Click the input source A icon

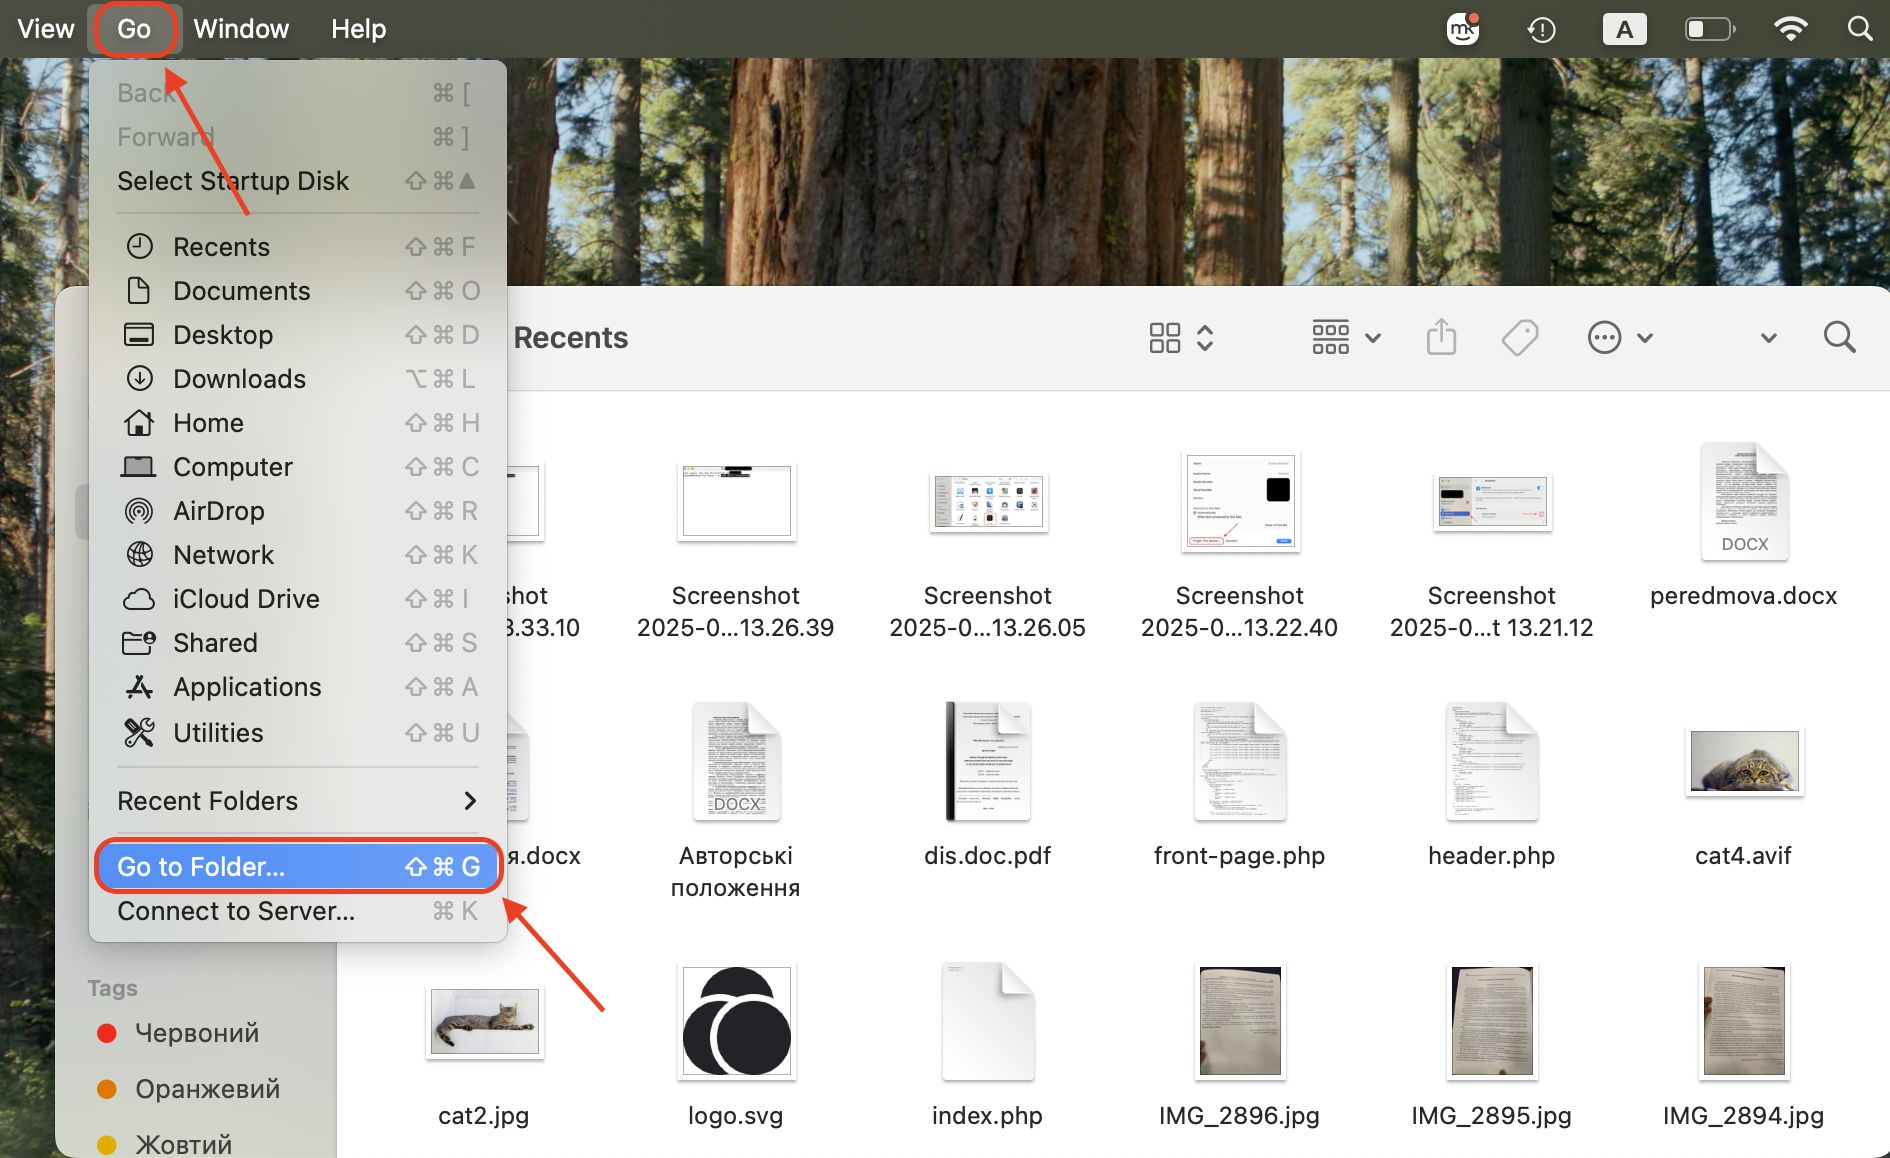coord(1625,29)
